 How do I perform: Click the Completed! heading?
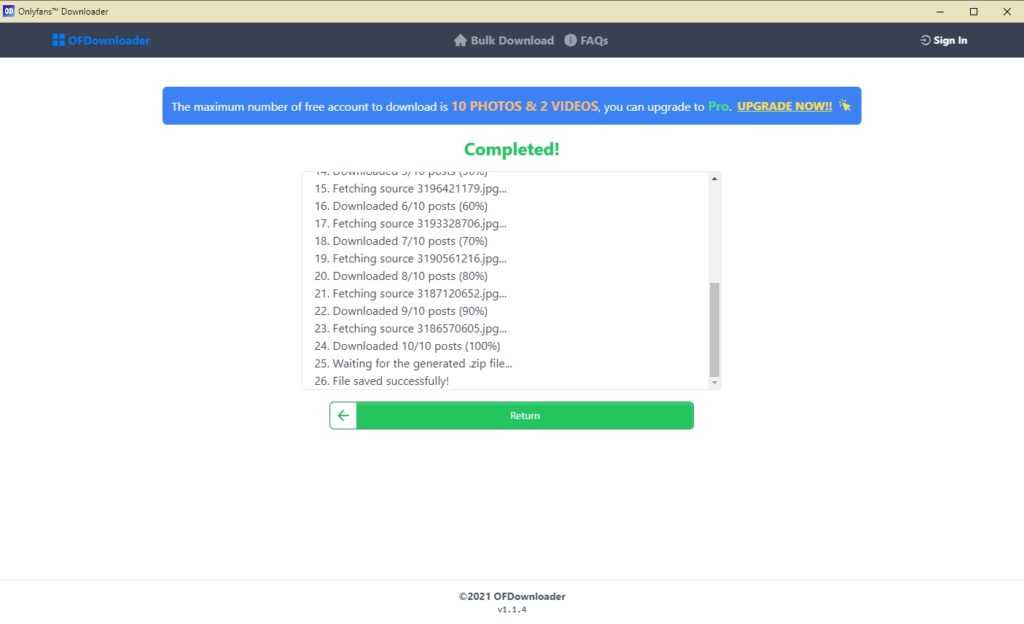tap(511, 149)
